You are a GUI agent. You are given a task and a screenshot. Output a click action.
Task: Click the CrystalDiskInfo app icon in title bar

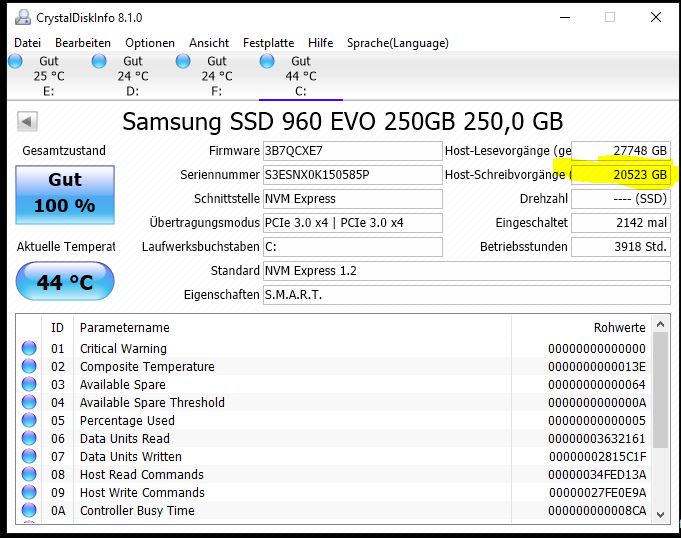tap(23, 17)
